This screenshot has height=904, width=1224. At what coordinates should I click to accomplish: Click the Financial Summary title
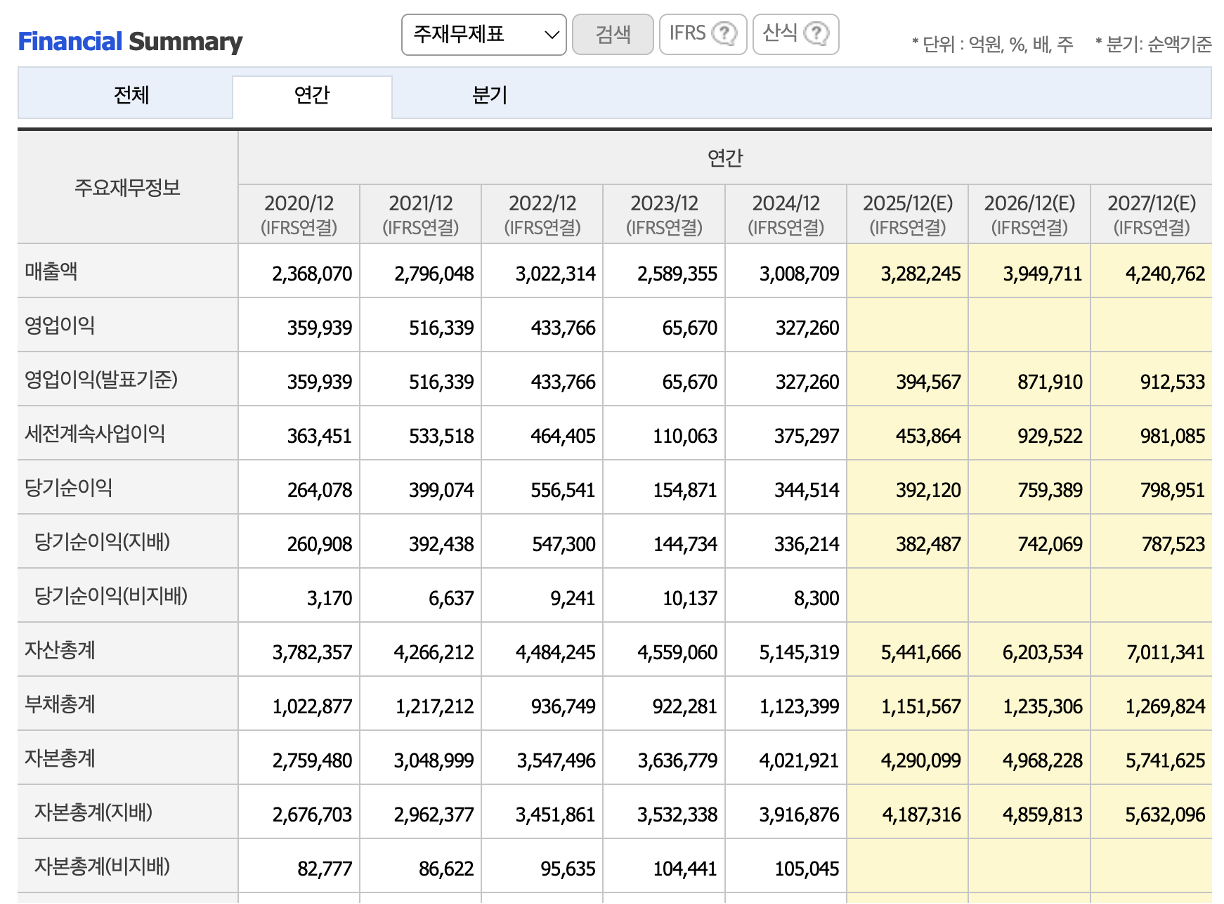pyautogui.click(x=130, y=42)
